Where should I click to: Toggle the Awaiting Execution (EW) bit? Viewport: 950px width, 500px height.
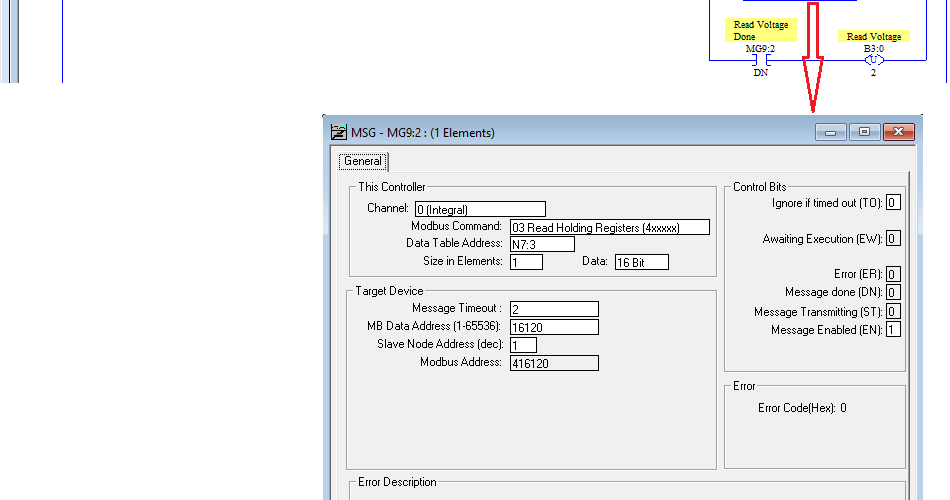coord(893,239)
